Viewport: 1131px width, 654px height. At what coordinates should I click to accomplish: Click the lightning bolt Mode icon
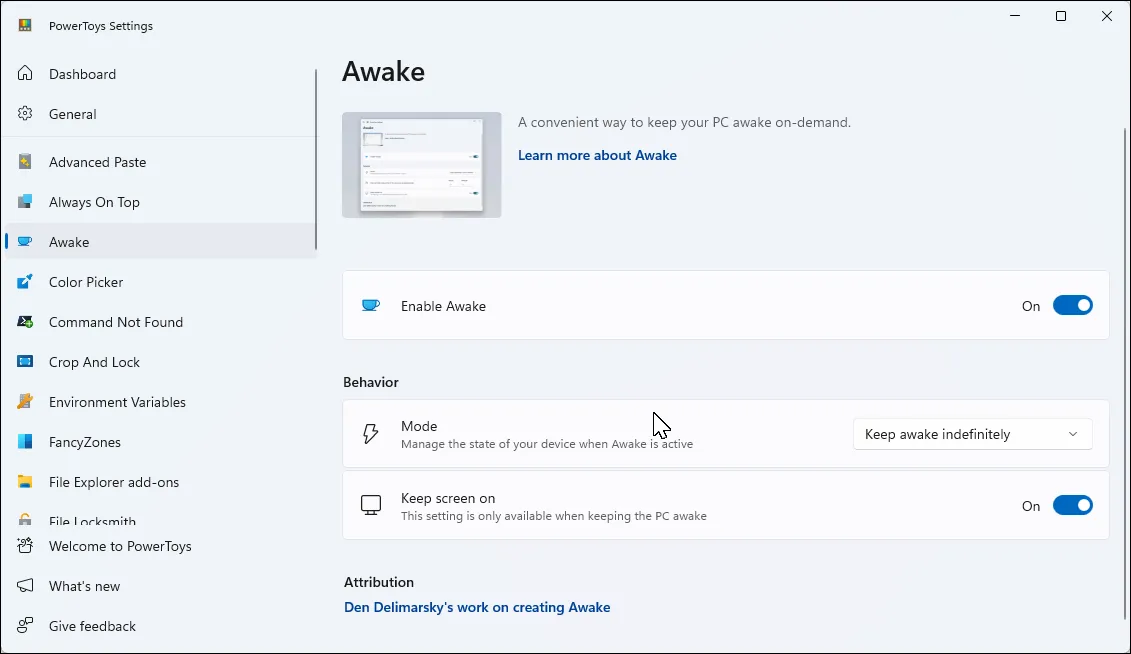(x=371, y=433)
